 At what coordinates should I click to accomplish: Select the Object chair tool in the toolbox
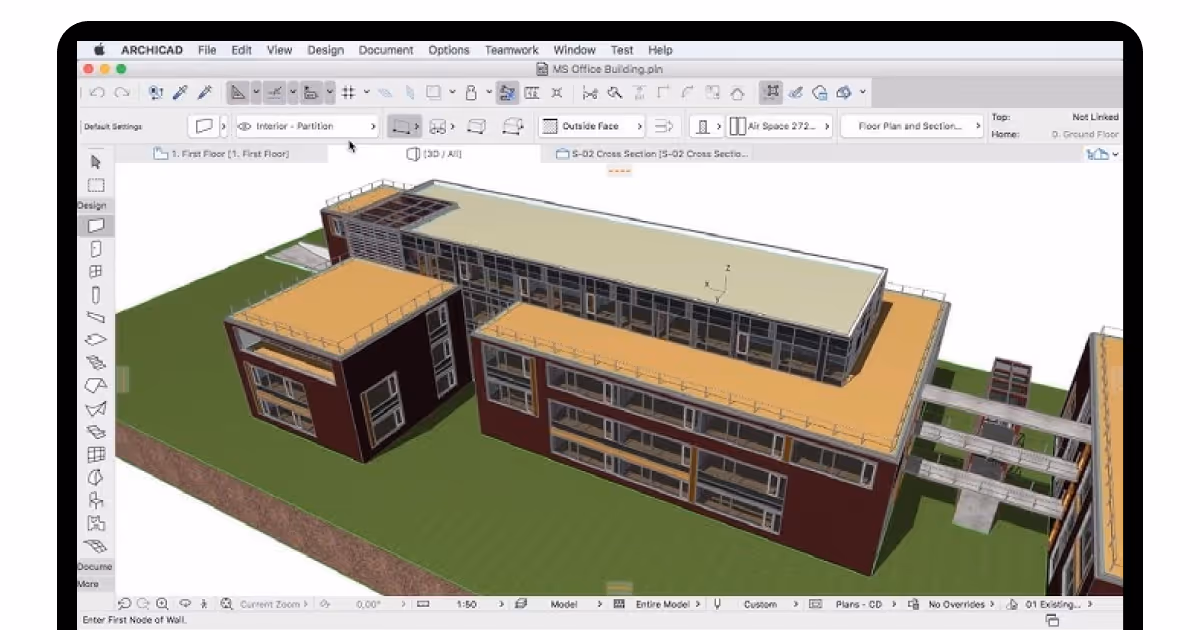96,500
